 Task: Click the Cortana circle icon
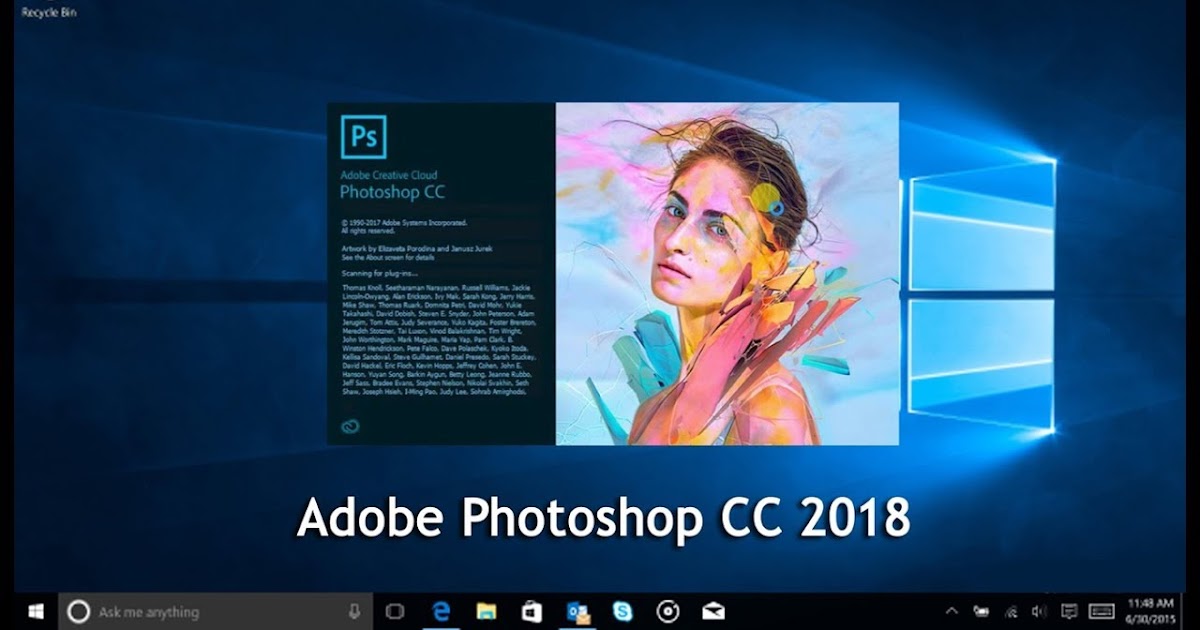pos(80,611)
